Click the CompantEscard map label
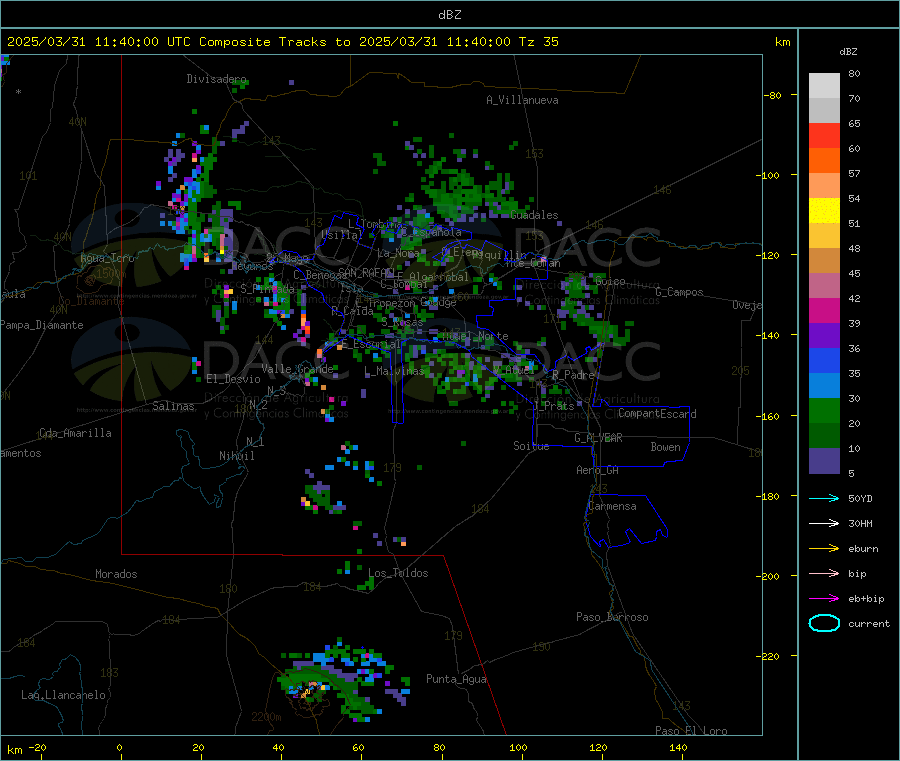 coord(657,414)
